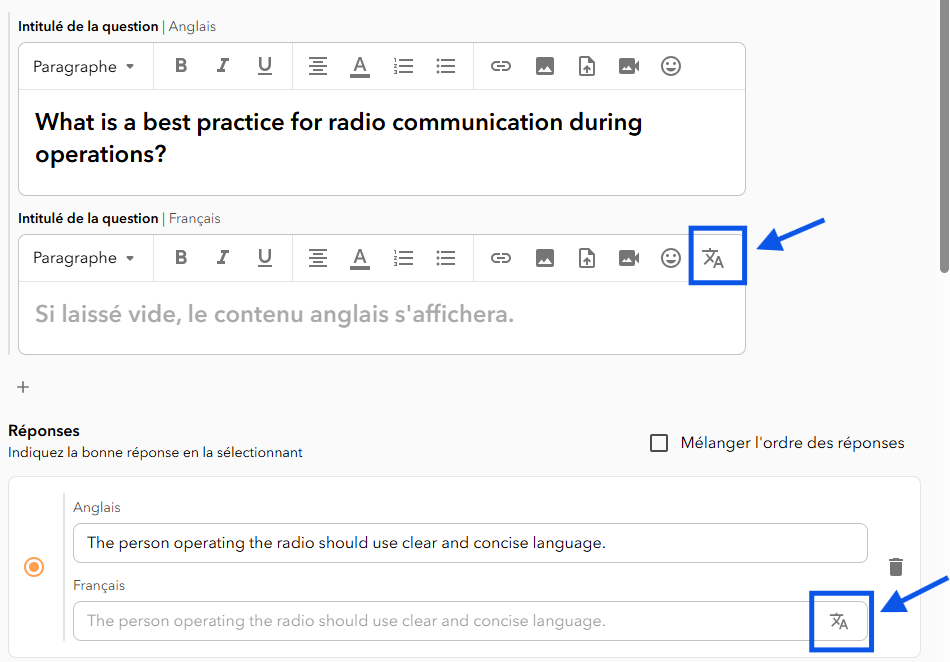Edit the English question text area
Image resolution: width=950 pixels, height=662 pixels.
click(x=382, y=142)
